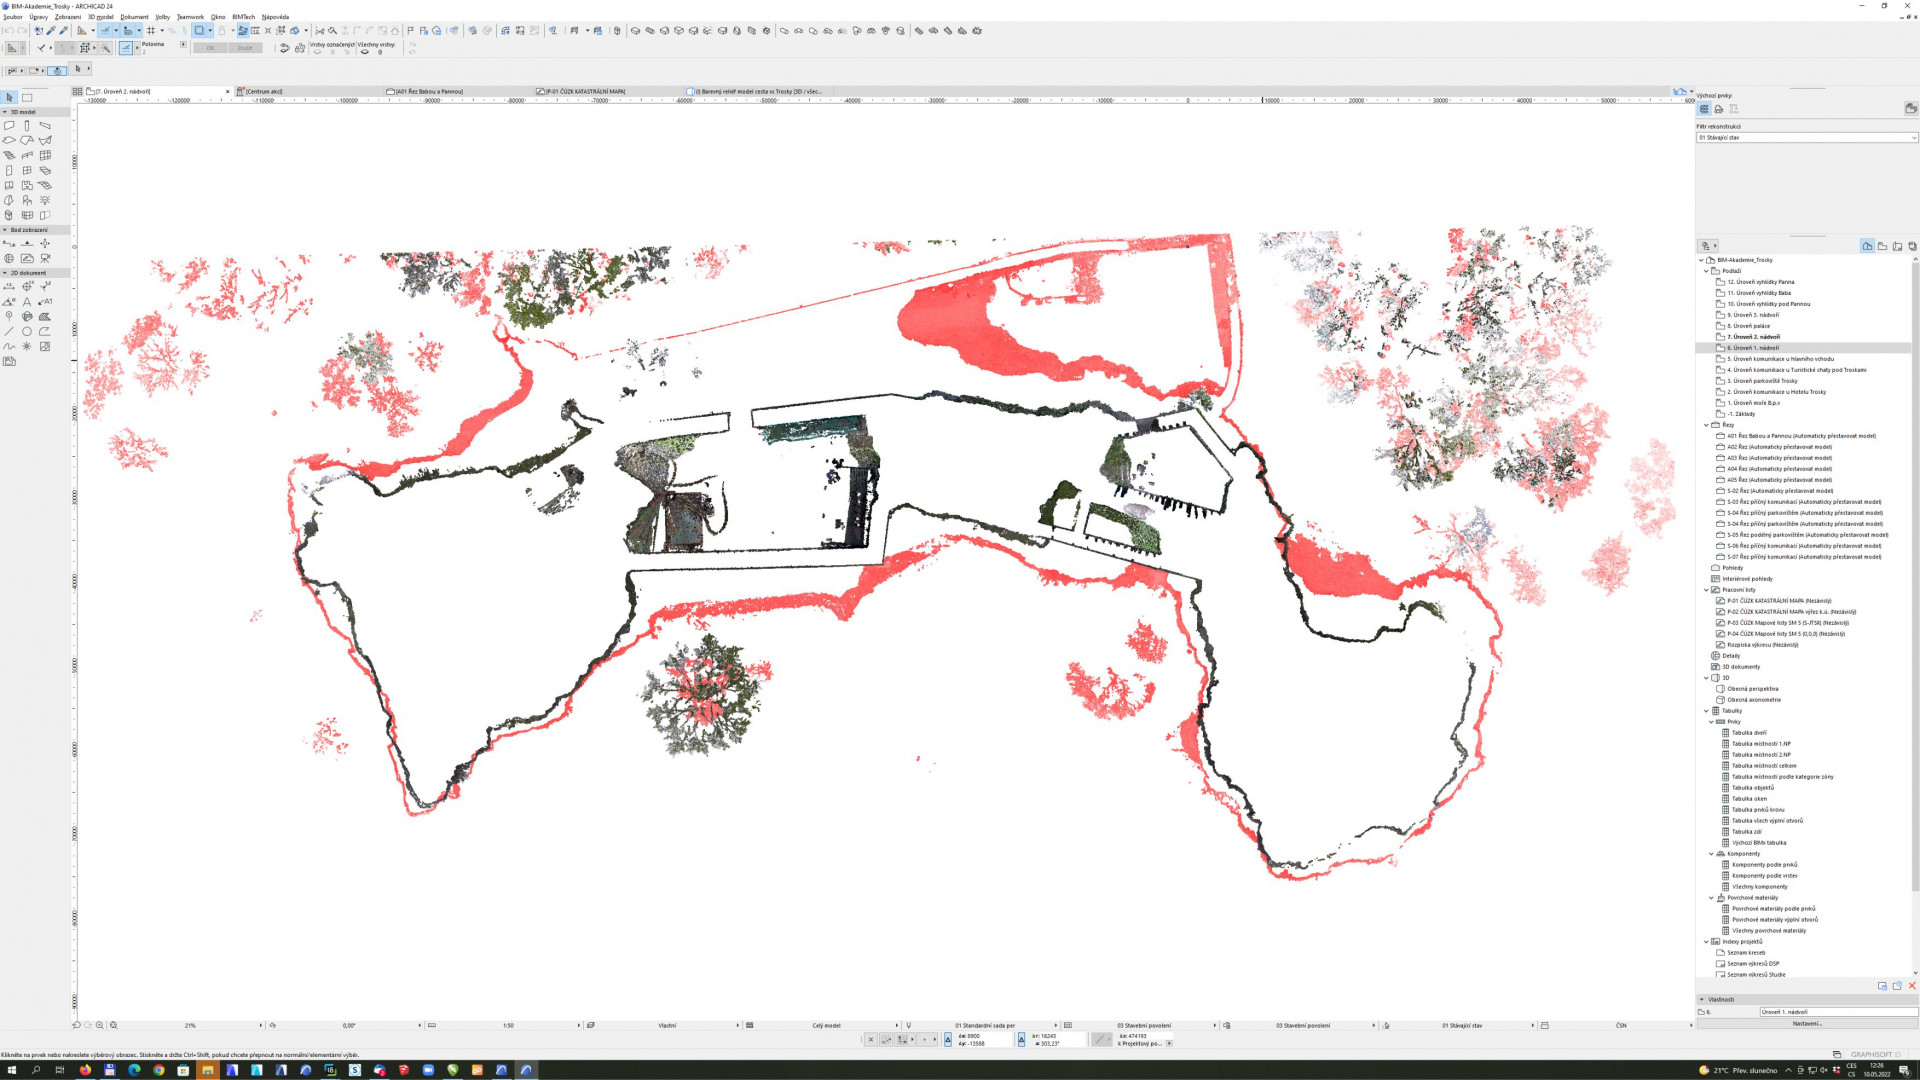Collapse the Pracovní listy folder
This screenshot has width=1920, height=1080.
pyautogui.click(x=1706, y=590)
